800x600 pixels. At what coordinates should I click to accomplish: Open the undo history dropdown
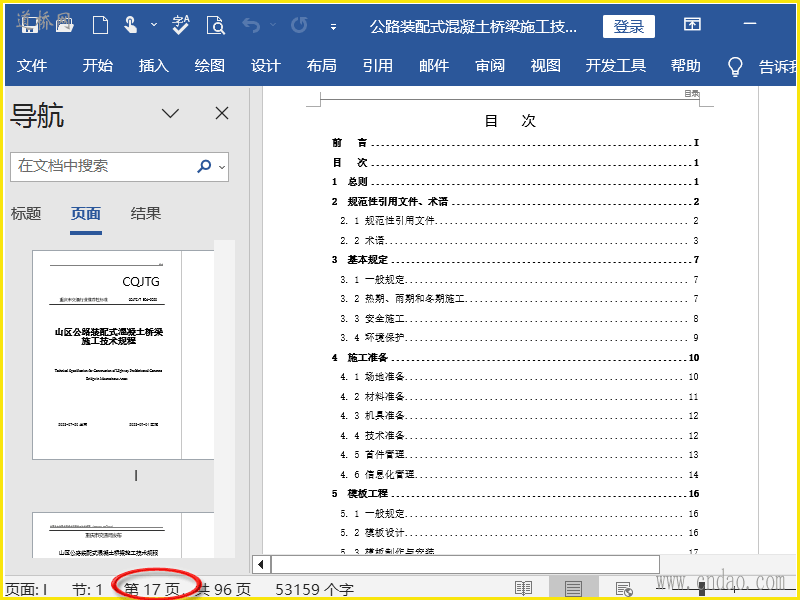tap(273, 24)
